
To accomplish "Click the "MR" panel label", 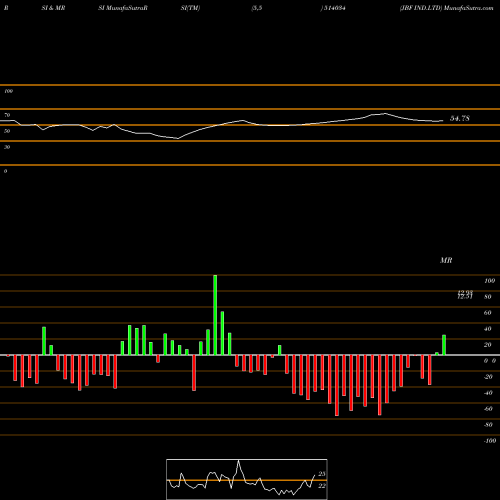I will pos(446,260).
